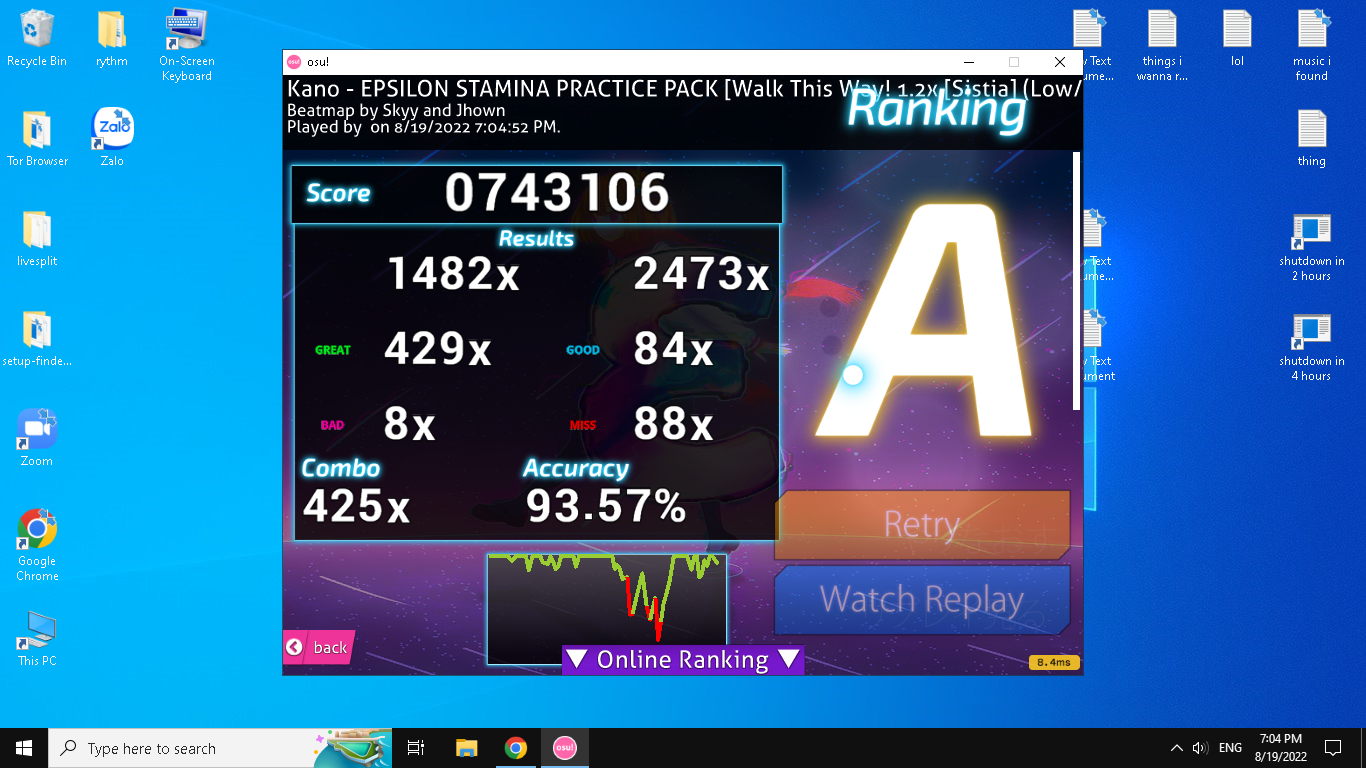Show hidden system tray icons
Image resolution: width=1366 pixels, height=768 pixels.
point(1177,748)
